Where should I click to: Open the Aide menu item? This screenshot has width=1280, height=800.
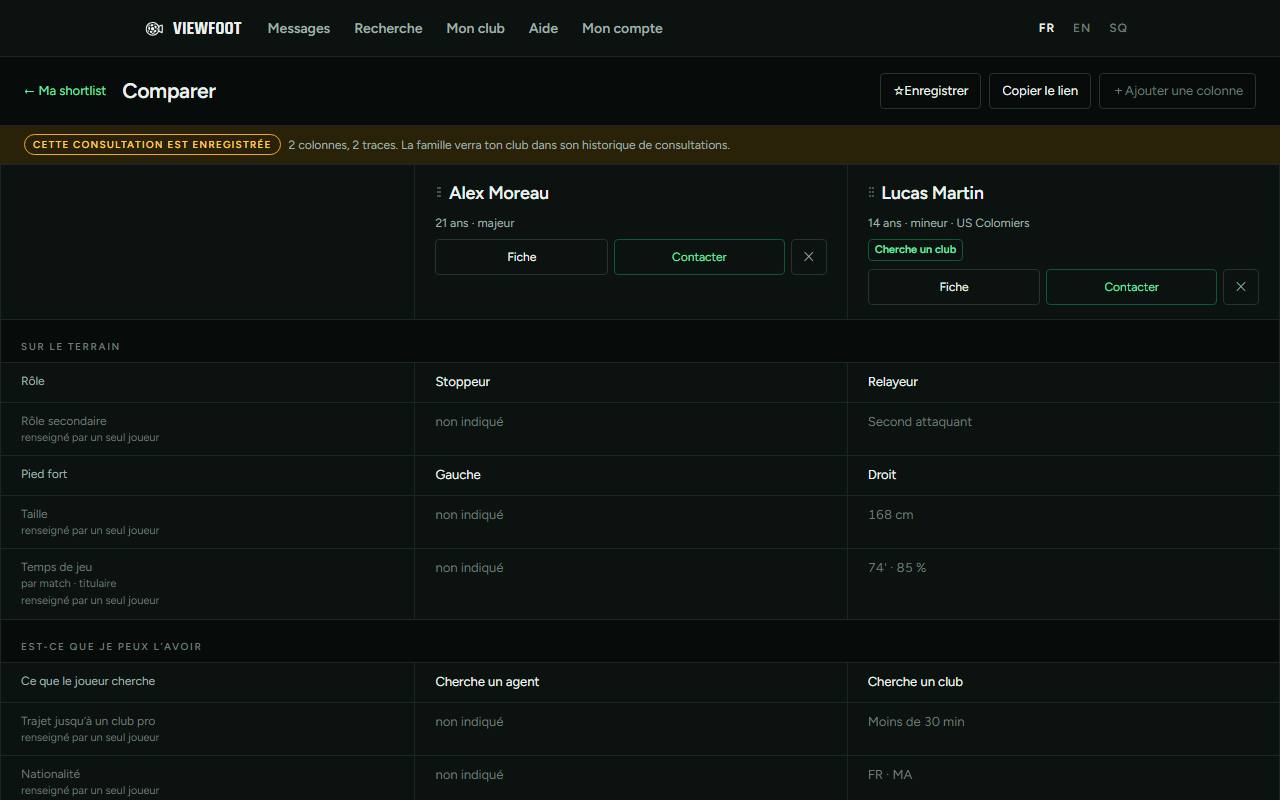tap(543, 28)
